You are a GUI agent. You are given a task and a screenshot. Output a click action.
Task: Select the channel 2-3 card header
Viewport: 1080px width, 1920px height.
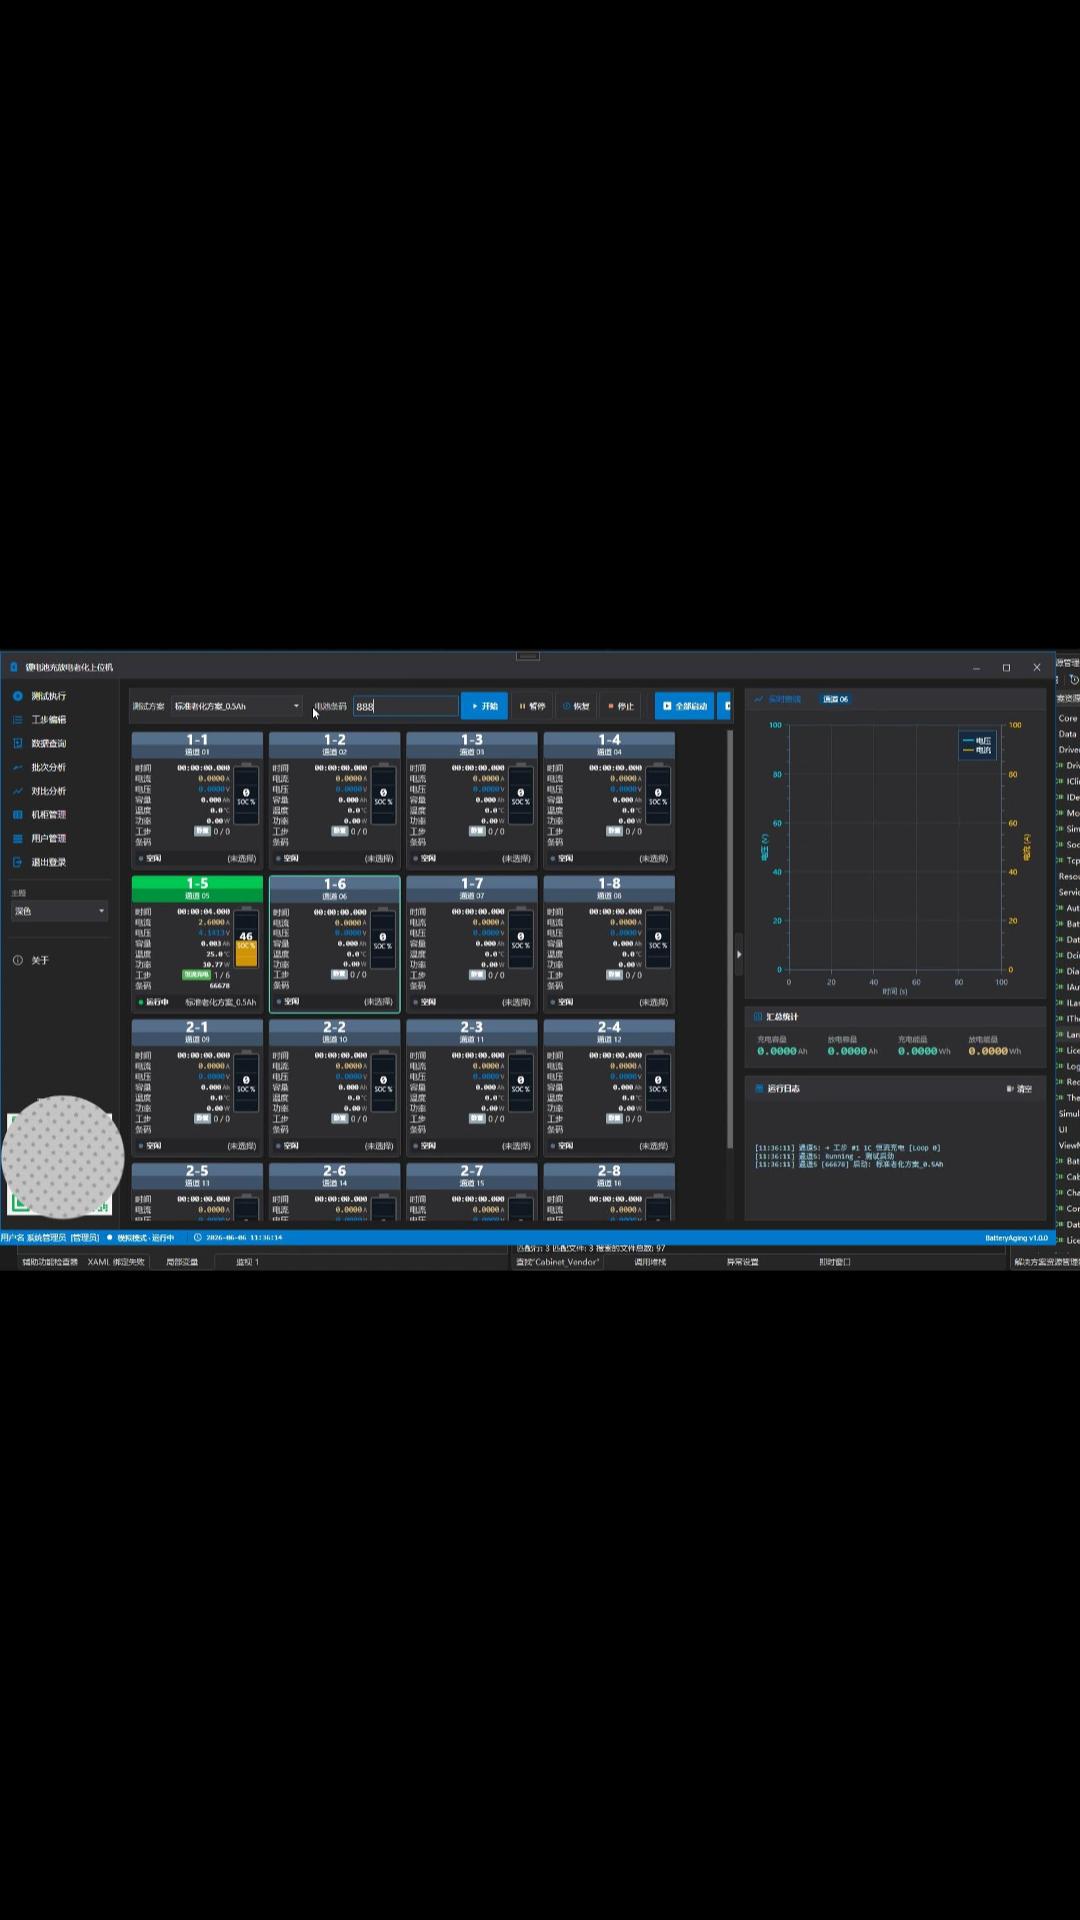[472, 1032]
